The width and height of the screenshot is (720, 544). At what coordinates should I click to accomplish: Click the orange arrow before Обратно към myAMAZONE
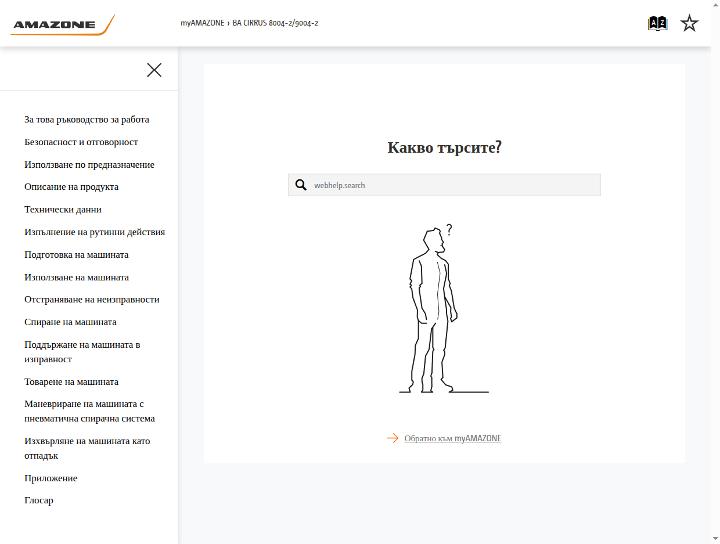tap(393, 438)
